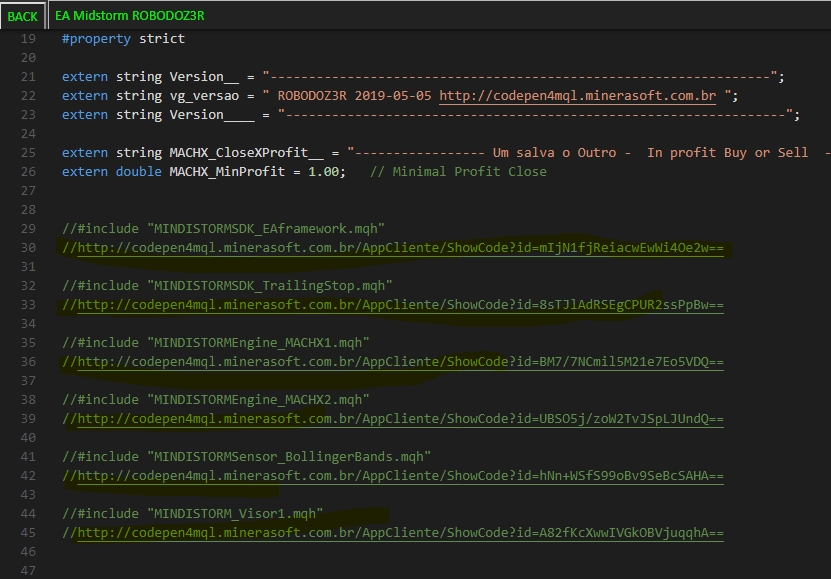
Task: Click the value 1.00 on line 26
Action: 323,172
